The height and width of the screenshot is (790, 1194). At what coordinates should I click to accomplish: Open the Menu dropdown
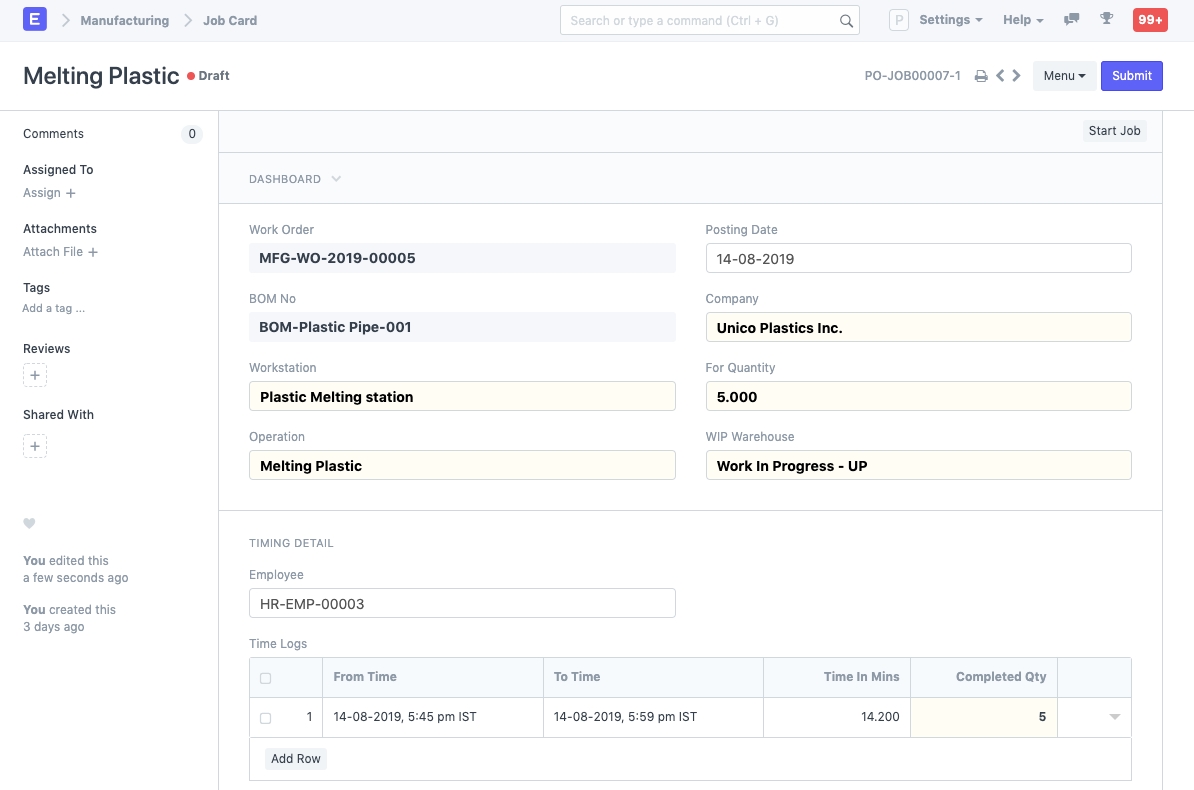click(x=1064, y=76)
